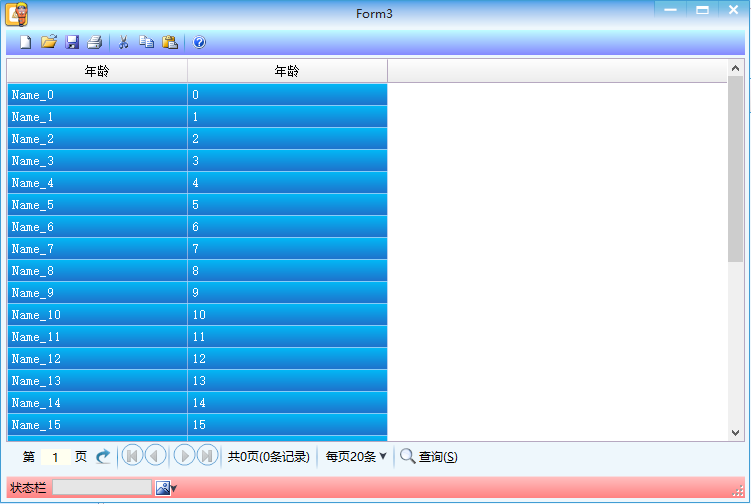751x504 pixels.
Task: Click the scrollbar up arrow
Action: click(736, 68)
